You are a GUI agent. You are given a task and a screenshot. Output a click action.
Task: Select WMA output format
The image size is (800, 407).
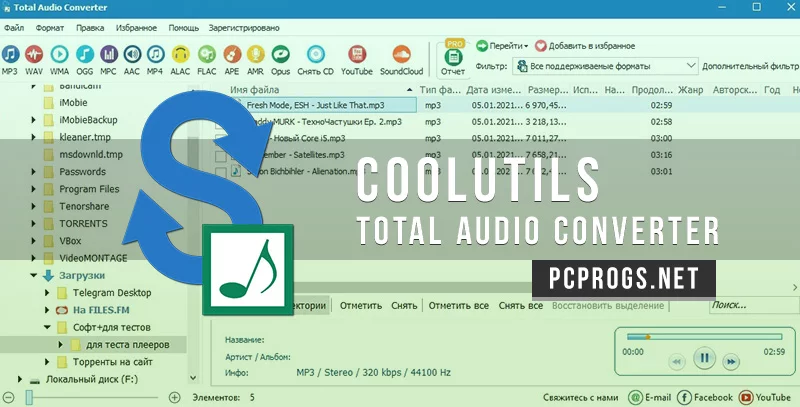coord(59,60)
